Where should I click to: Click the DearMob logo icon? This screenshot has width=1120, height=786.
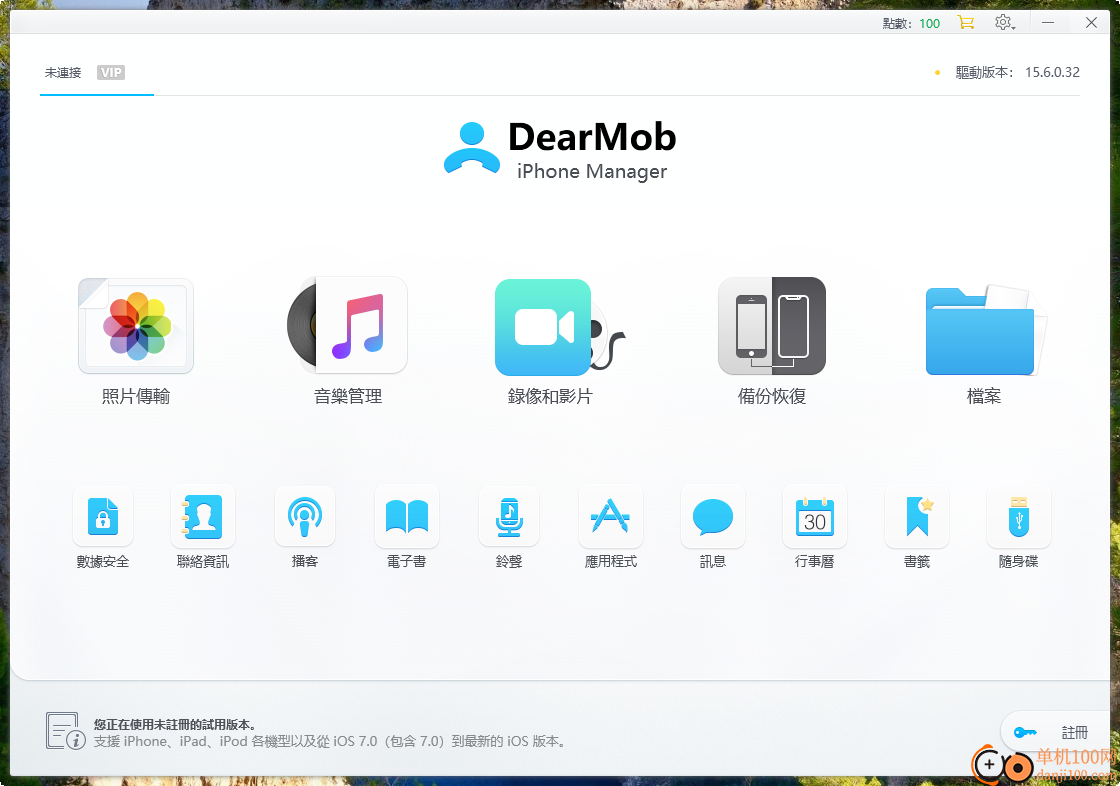pos(471,148)
